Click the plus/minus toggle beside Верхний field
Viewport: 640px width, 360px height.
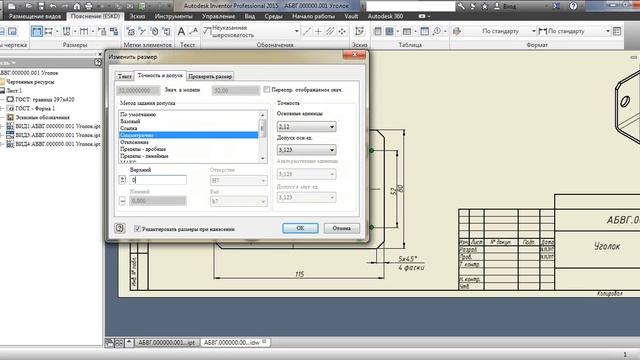[x=122, y=180]
